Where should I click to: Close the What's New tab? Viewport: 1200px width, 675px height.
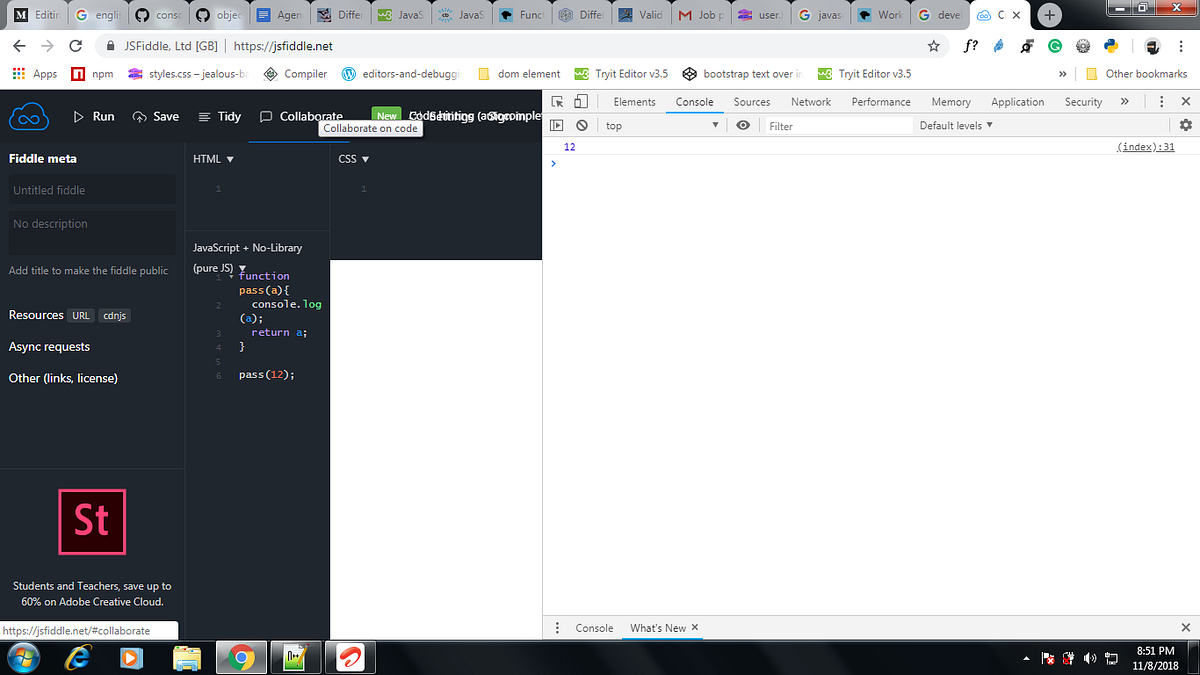(695, 627)
